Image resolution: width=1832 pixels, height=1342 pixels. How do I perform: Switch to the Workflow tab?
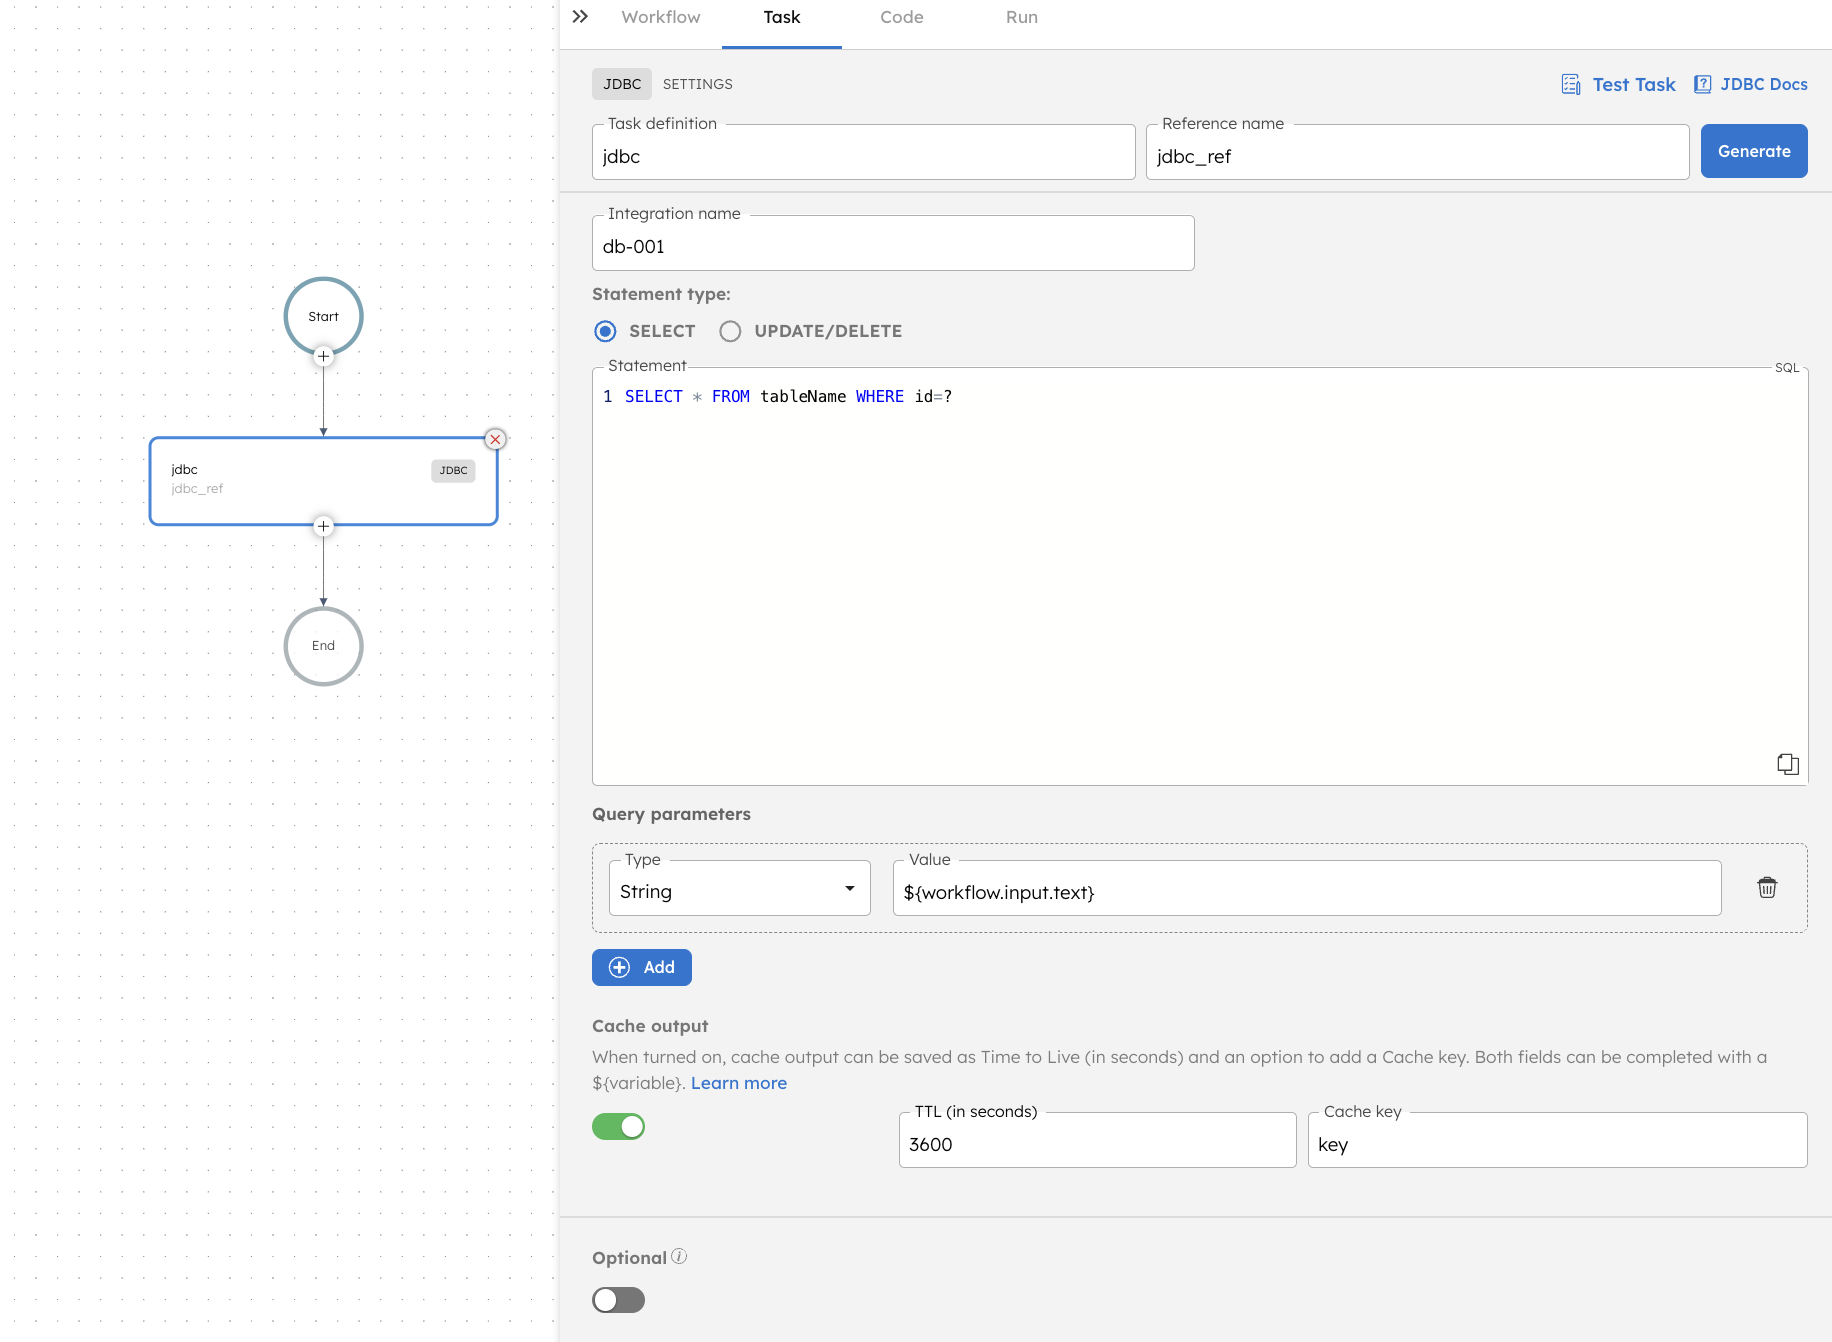(x=661, y=17)
